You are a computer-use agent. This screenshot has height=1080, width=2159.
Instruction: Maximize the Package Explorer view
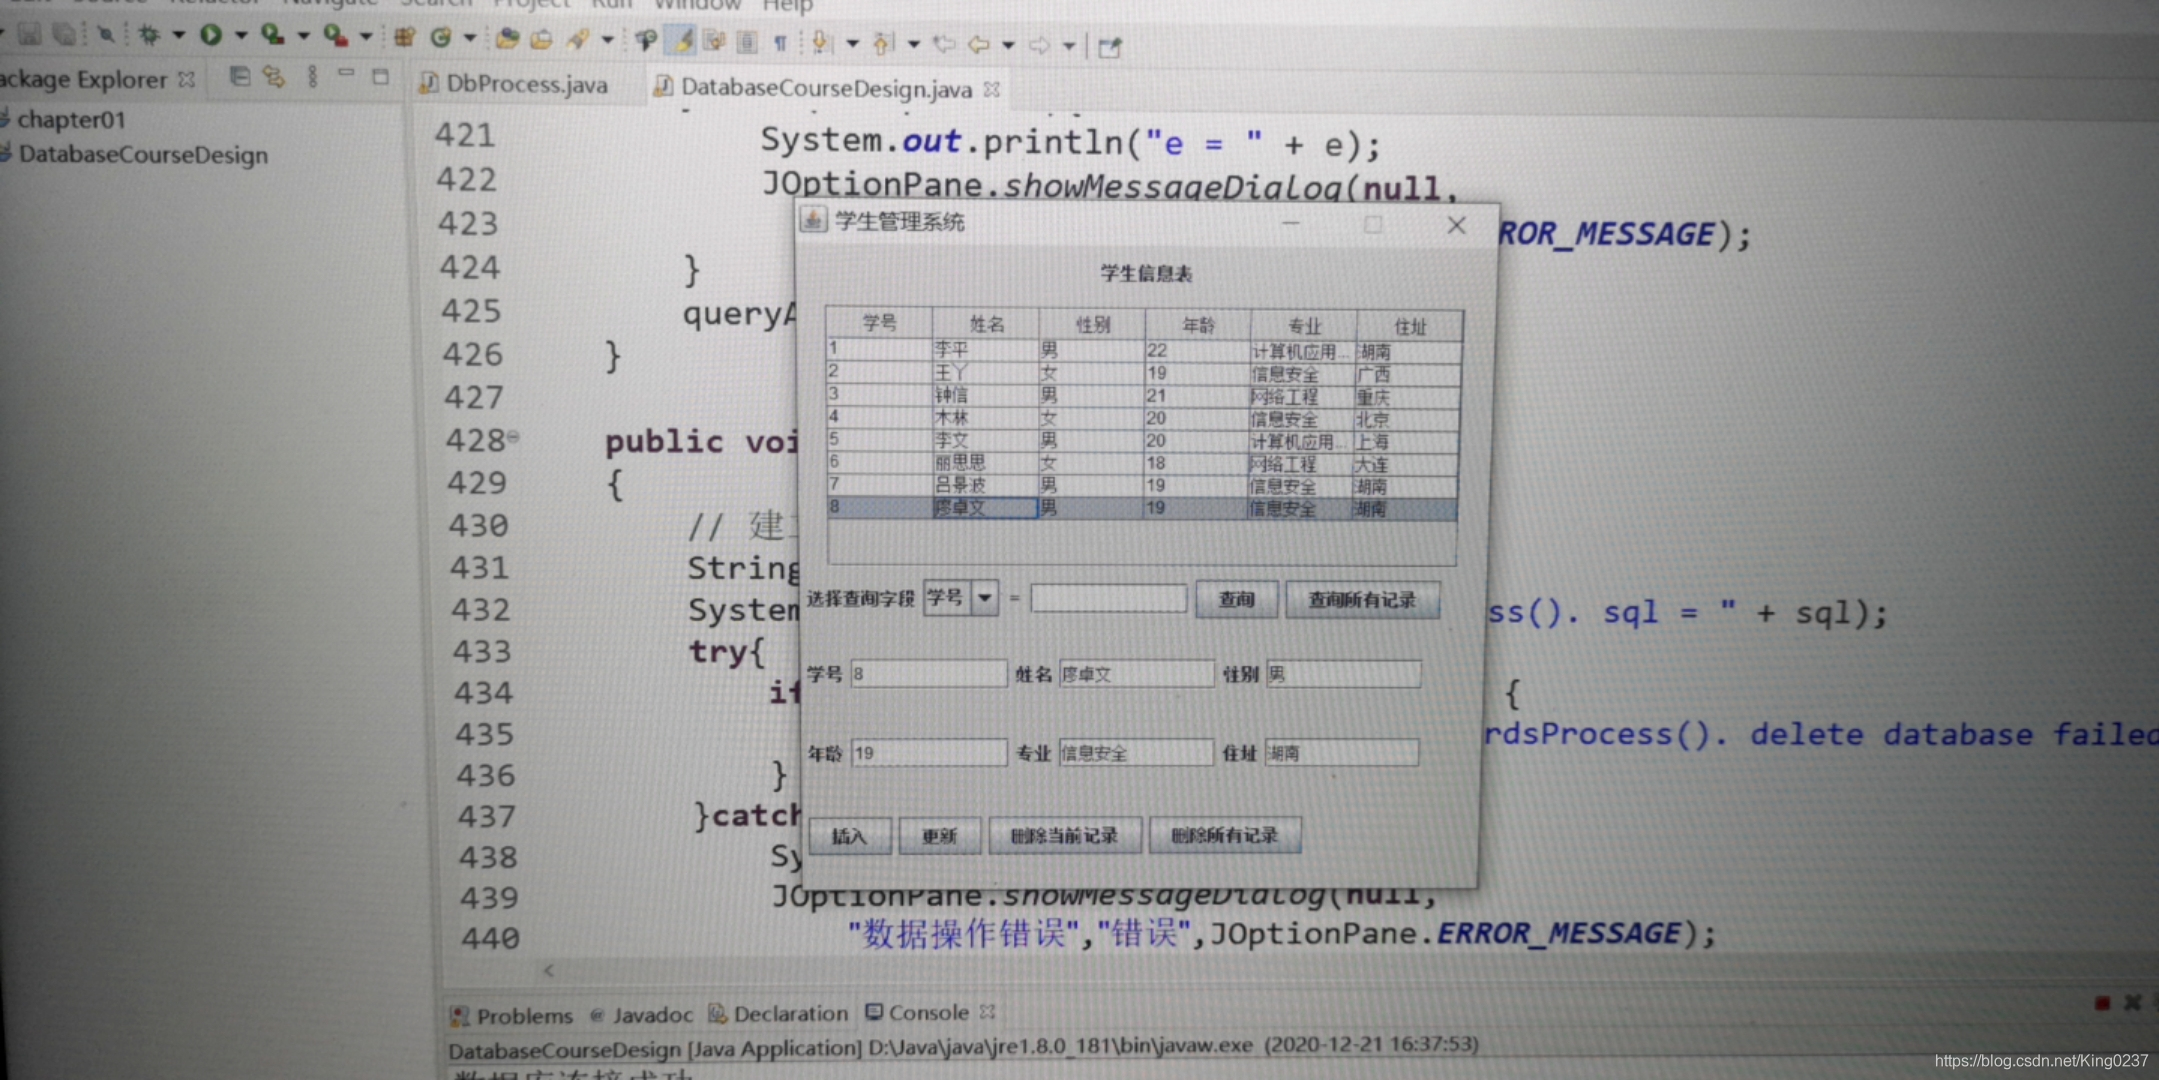[x=380, y=76]
